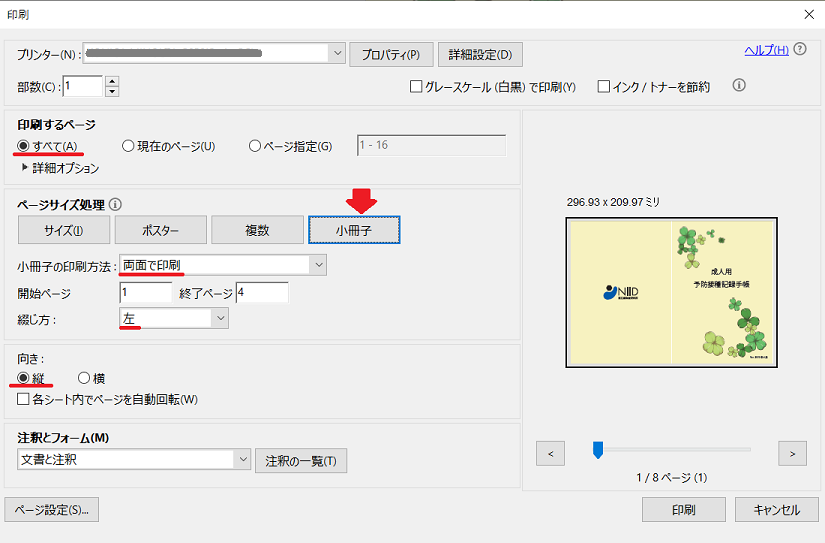Select 小冊子 booklet option
This screenshot has height=543, width=825.
354,230
